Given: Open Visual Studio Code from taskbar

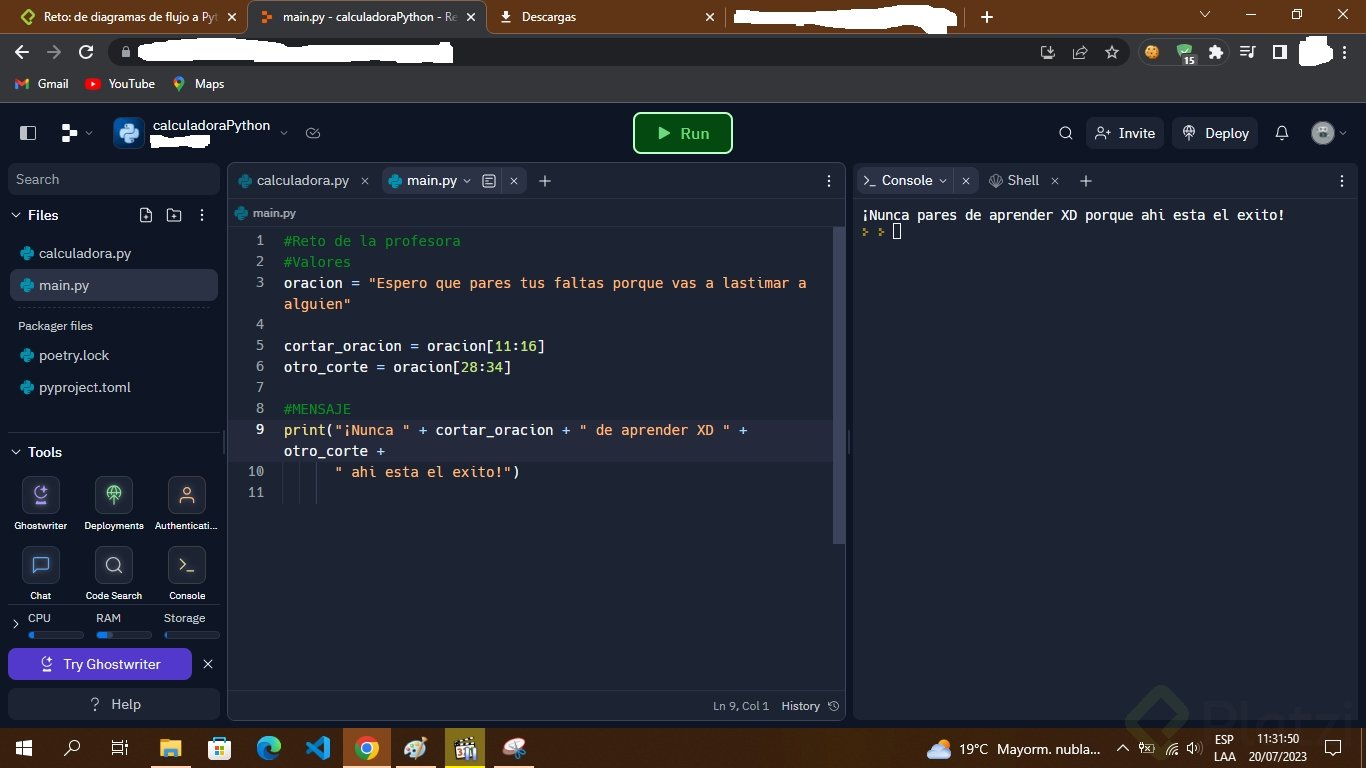Looking at the screenshot, I should [x=318, y=748].
